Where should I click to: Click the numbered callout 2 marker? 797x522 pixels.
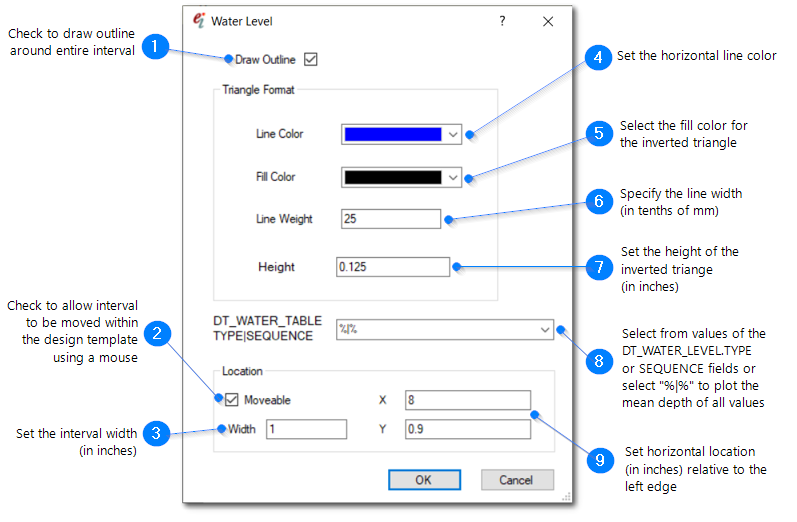click(x=155, y=332)
